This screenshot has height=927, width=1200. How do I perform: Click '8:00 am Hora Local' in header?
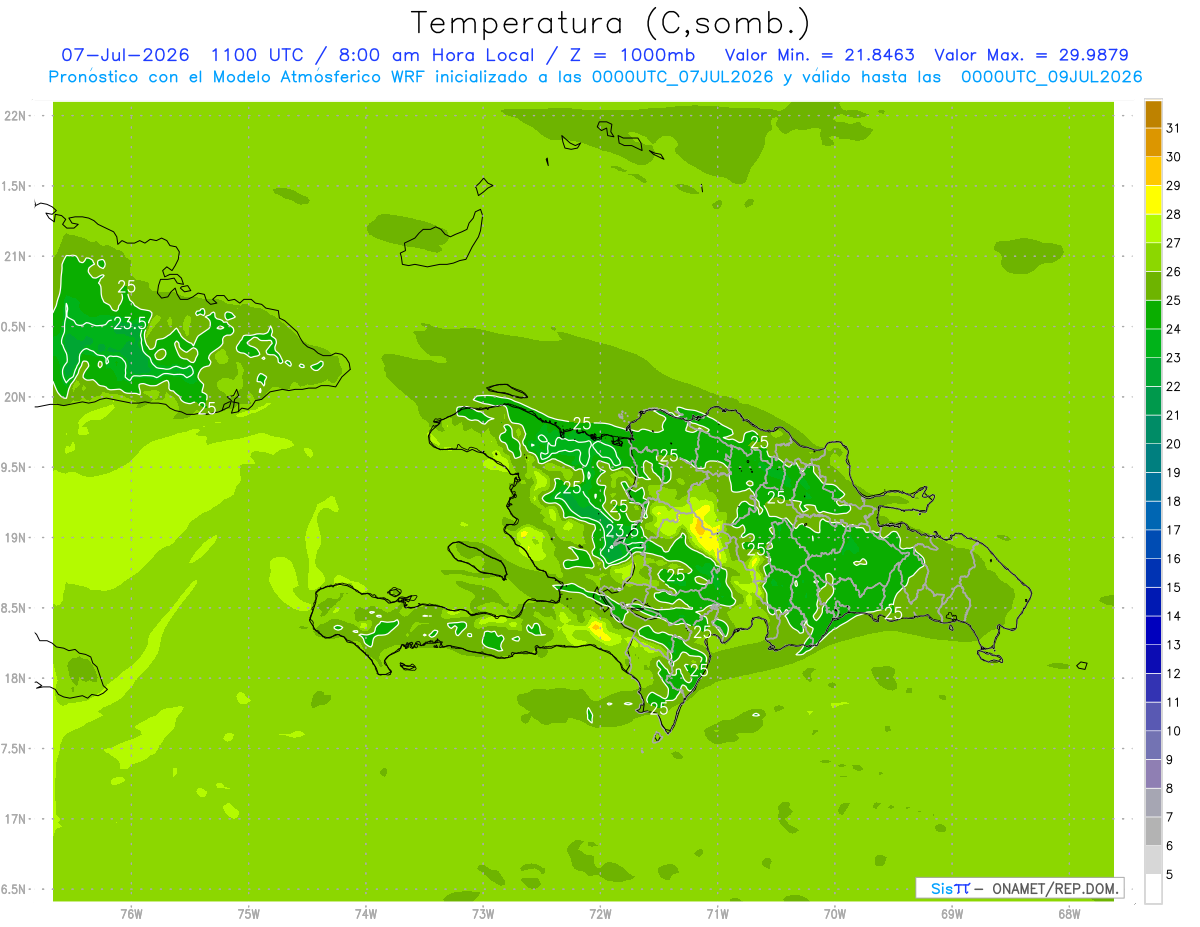click(433, 55)
